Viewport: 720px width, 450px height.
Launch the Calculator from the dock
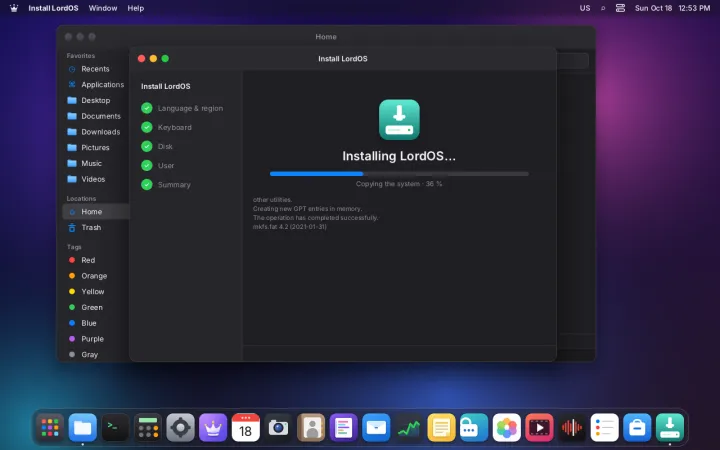[148, 428]
